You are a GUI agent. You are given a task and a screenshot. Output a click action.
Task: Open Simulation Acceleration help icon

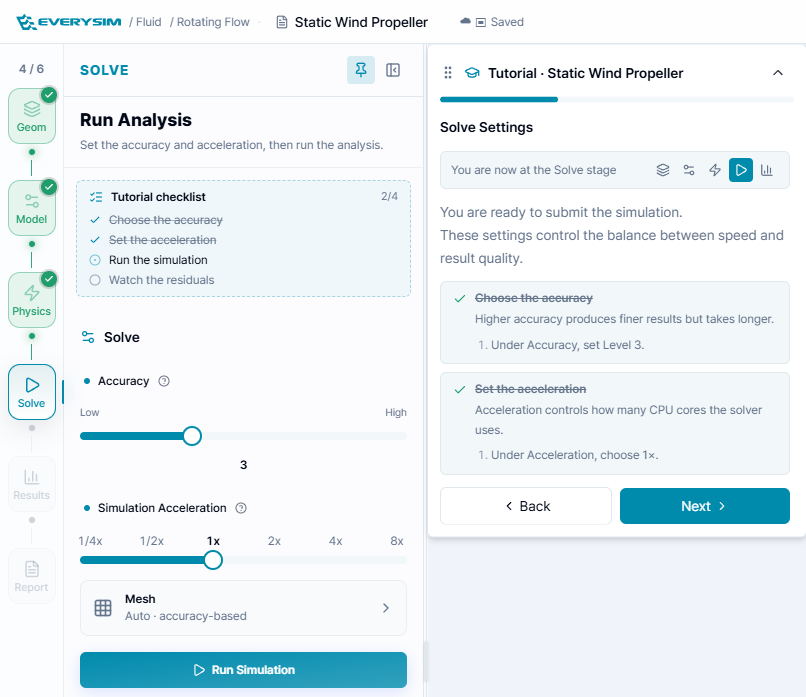pos(241,508)
